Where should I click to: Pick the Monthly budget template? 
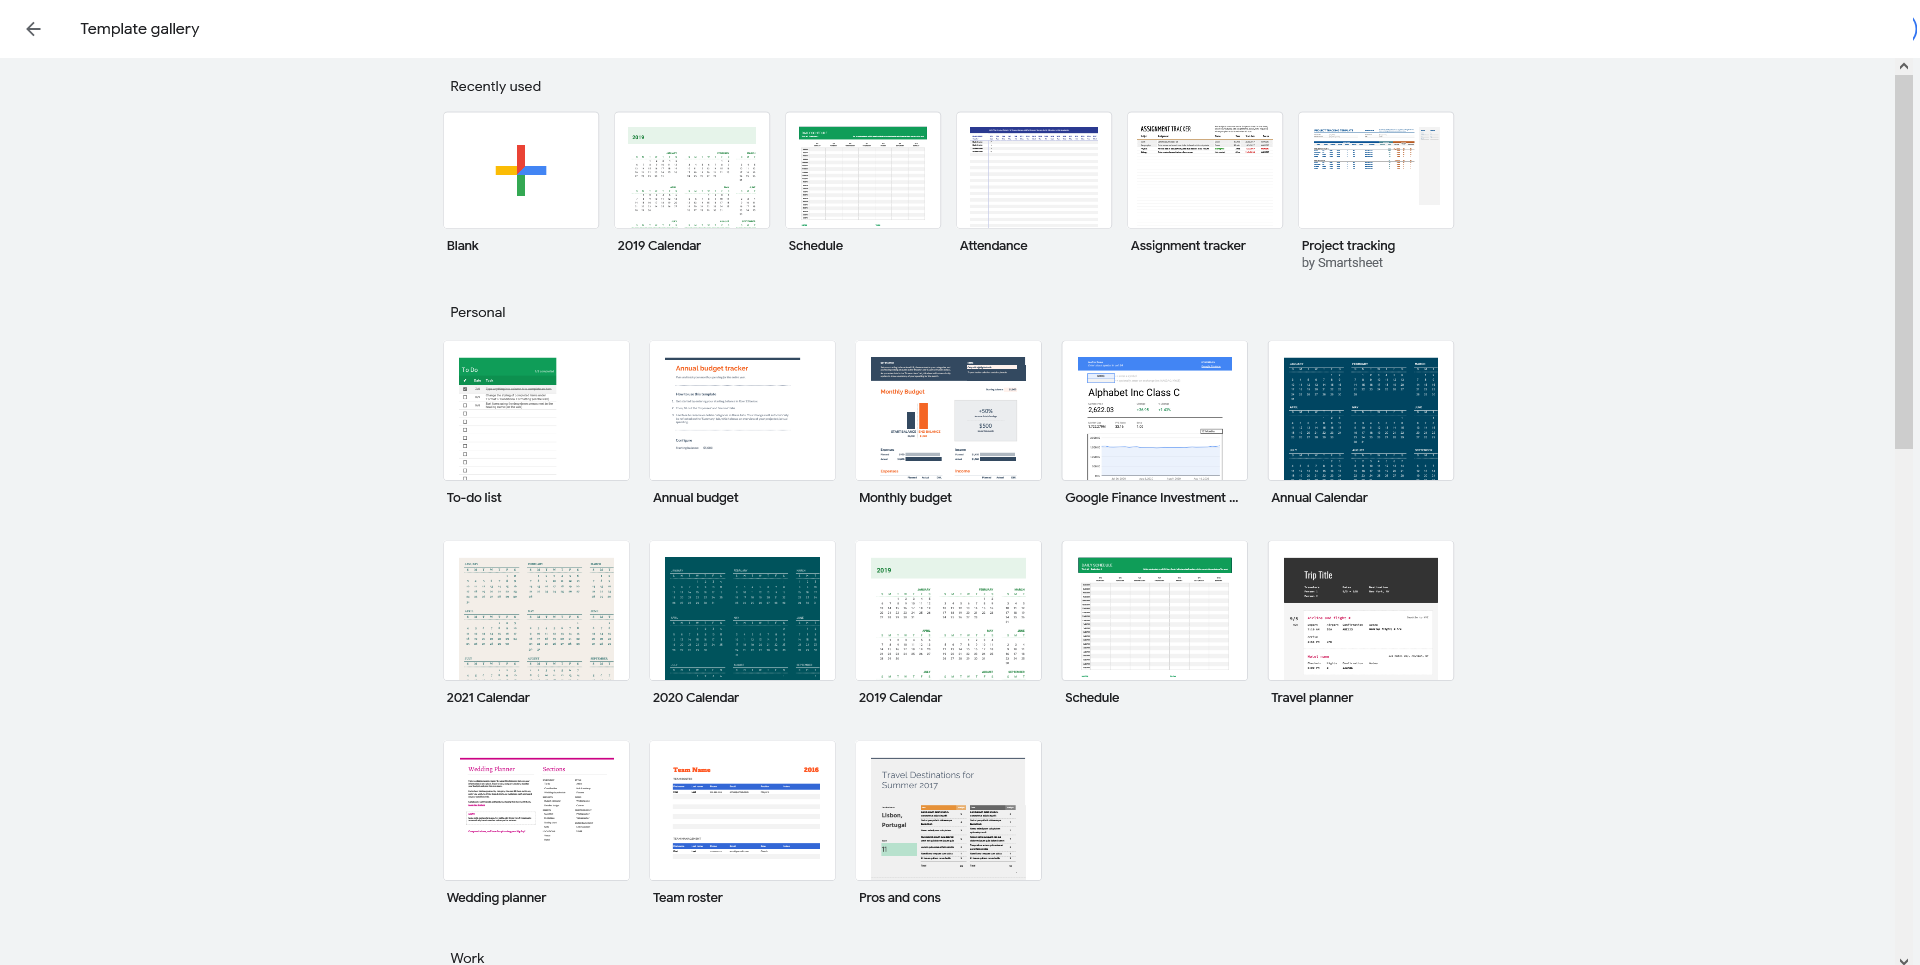pyautogui.click(x=948, y=411)
